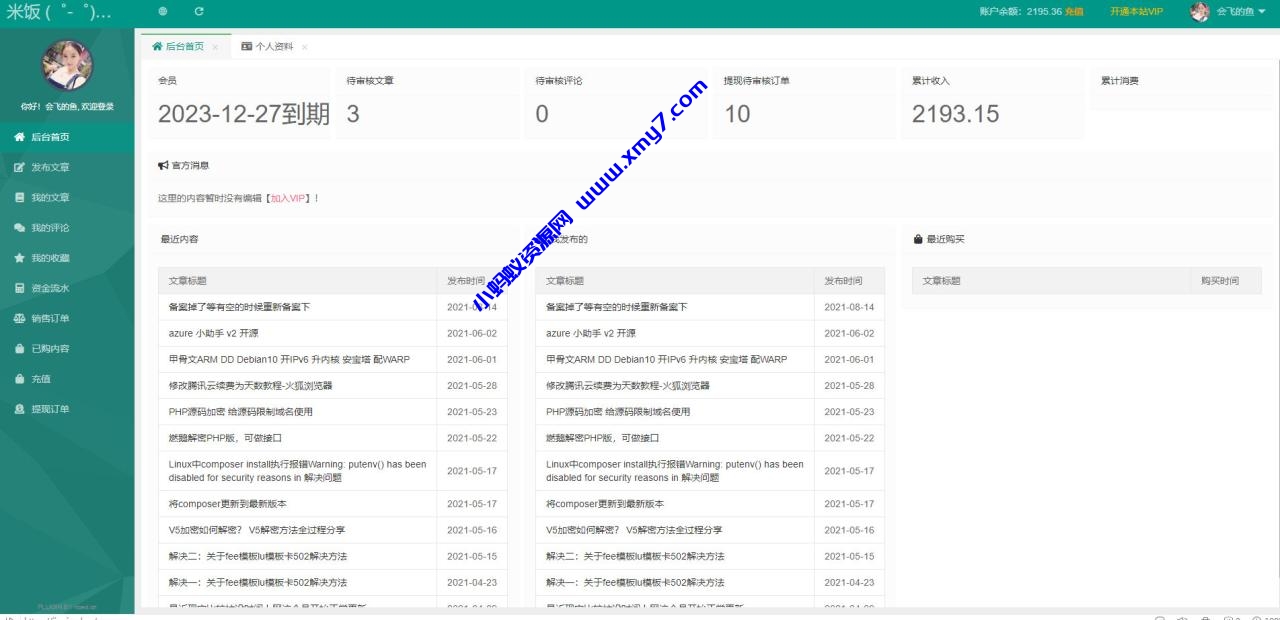Click the megaphone icon beside 官方消息

[162, 165]
